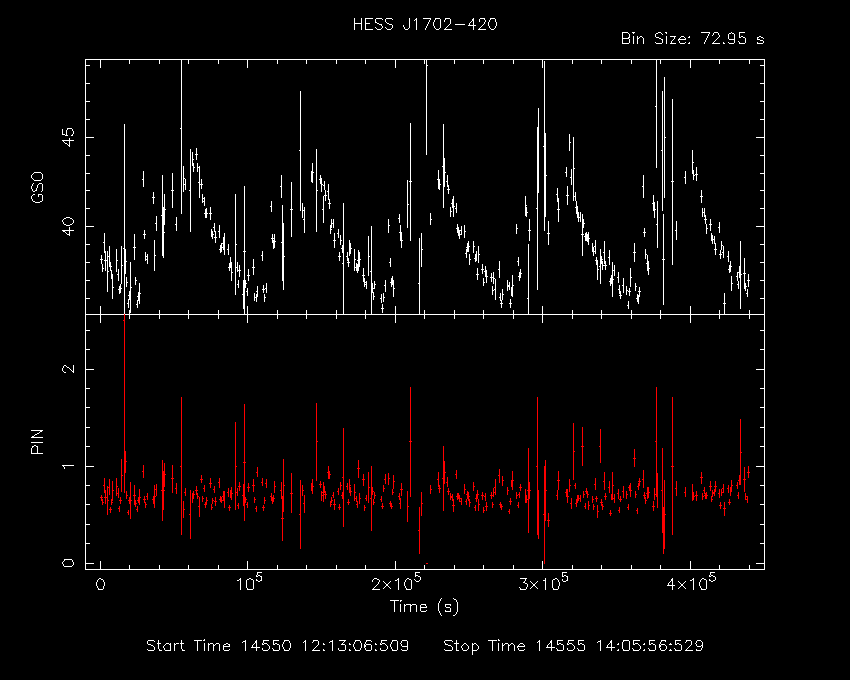Click the 0 tick label on PIN y-axis
The image size is (850, 680).
(68, 563)
